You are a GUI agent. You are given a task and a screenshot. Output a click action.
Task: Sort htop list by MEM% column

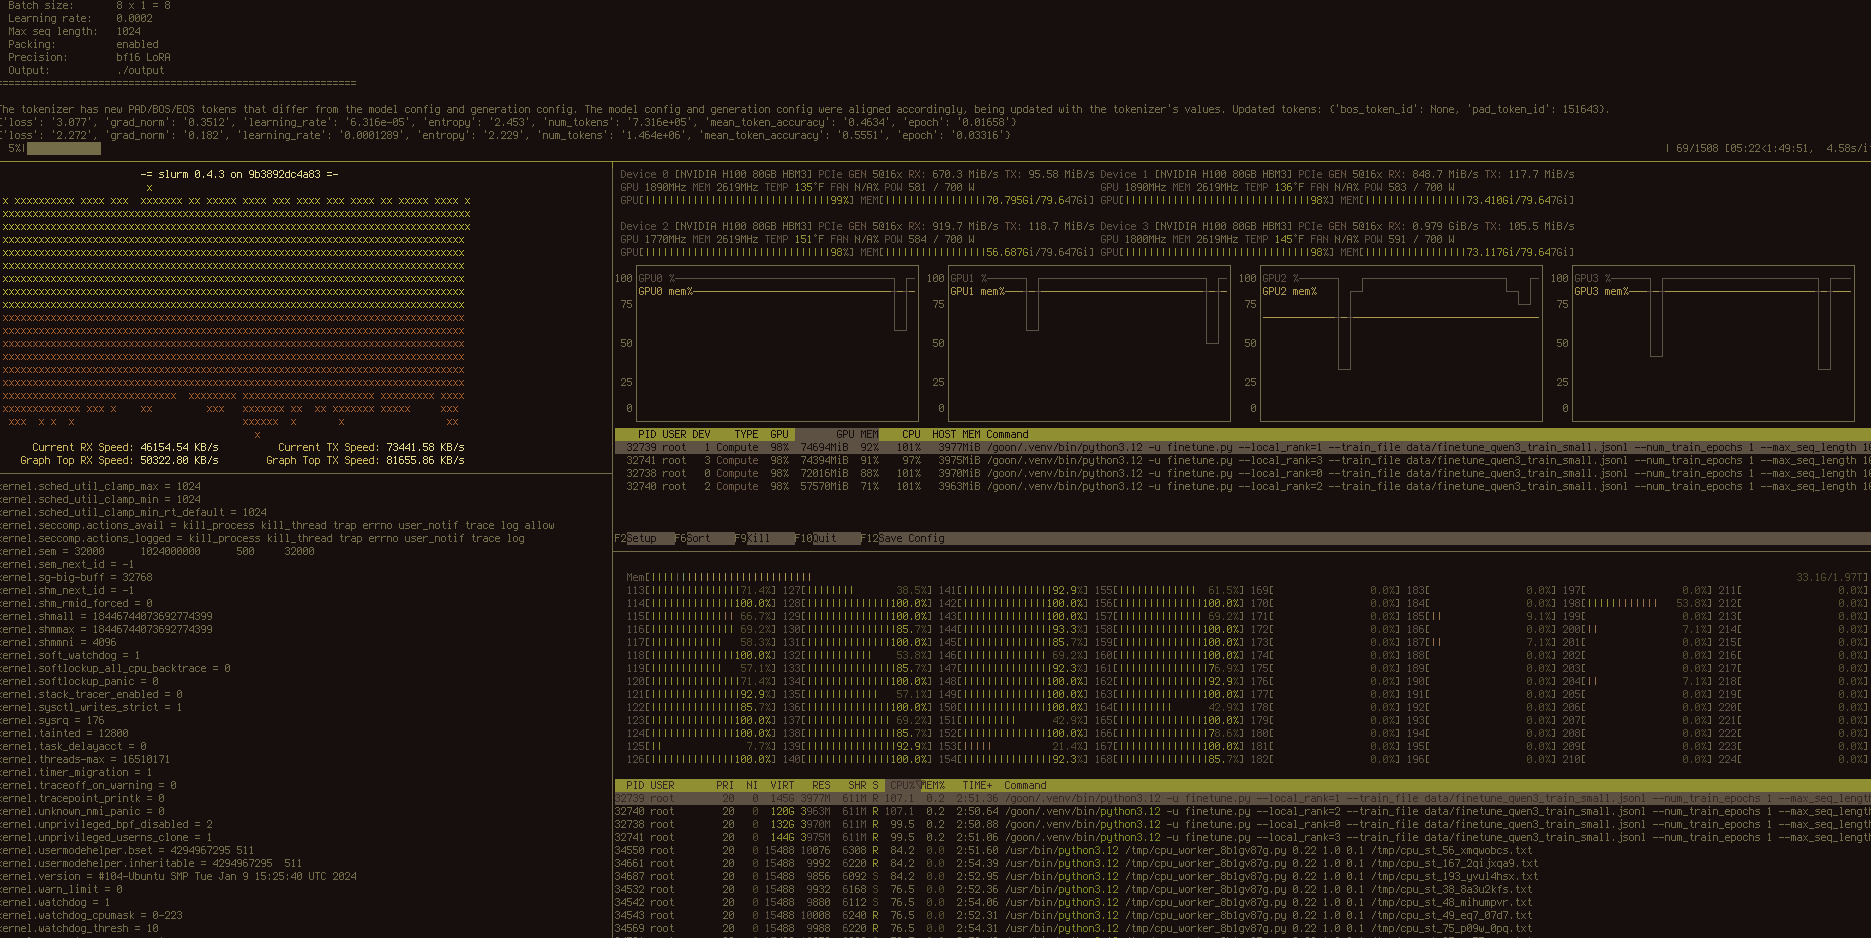tap(932, 785)
